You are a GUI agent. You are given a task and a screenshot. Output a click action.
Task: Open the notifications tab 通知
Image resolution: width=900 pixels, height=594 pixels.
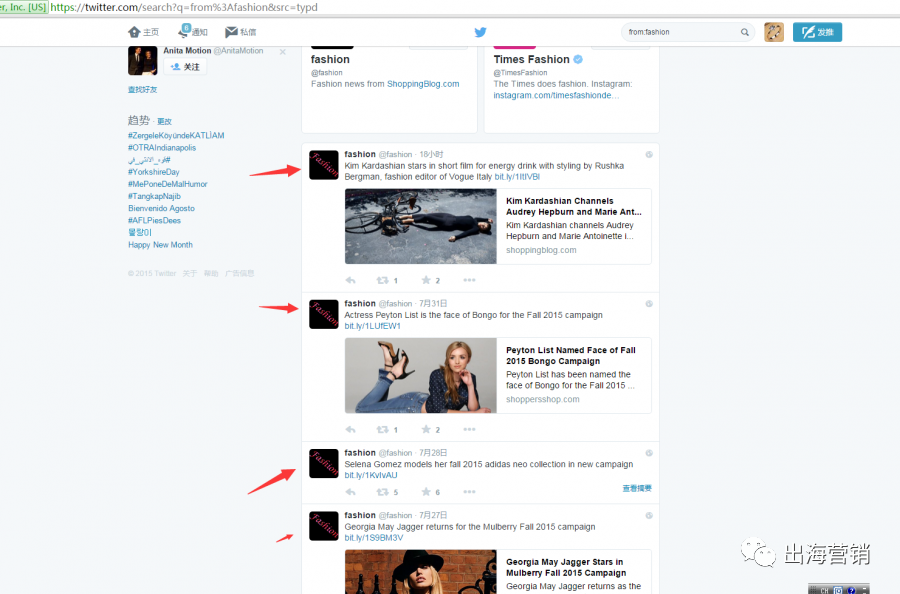click(x=193, y=32)
